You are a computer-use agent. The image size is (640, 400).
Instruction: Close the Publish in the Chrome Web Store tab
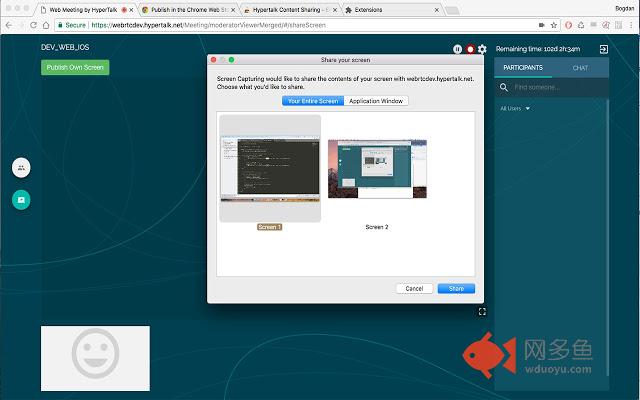(x=233, y=10)
